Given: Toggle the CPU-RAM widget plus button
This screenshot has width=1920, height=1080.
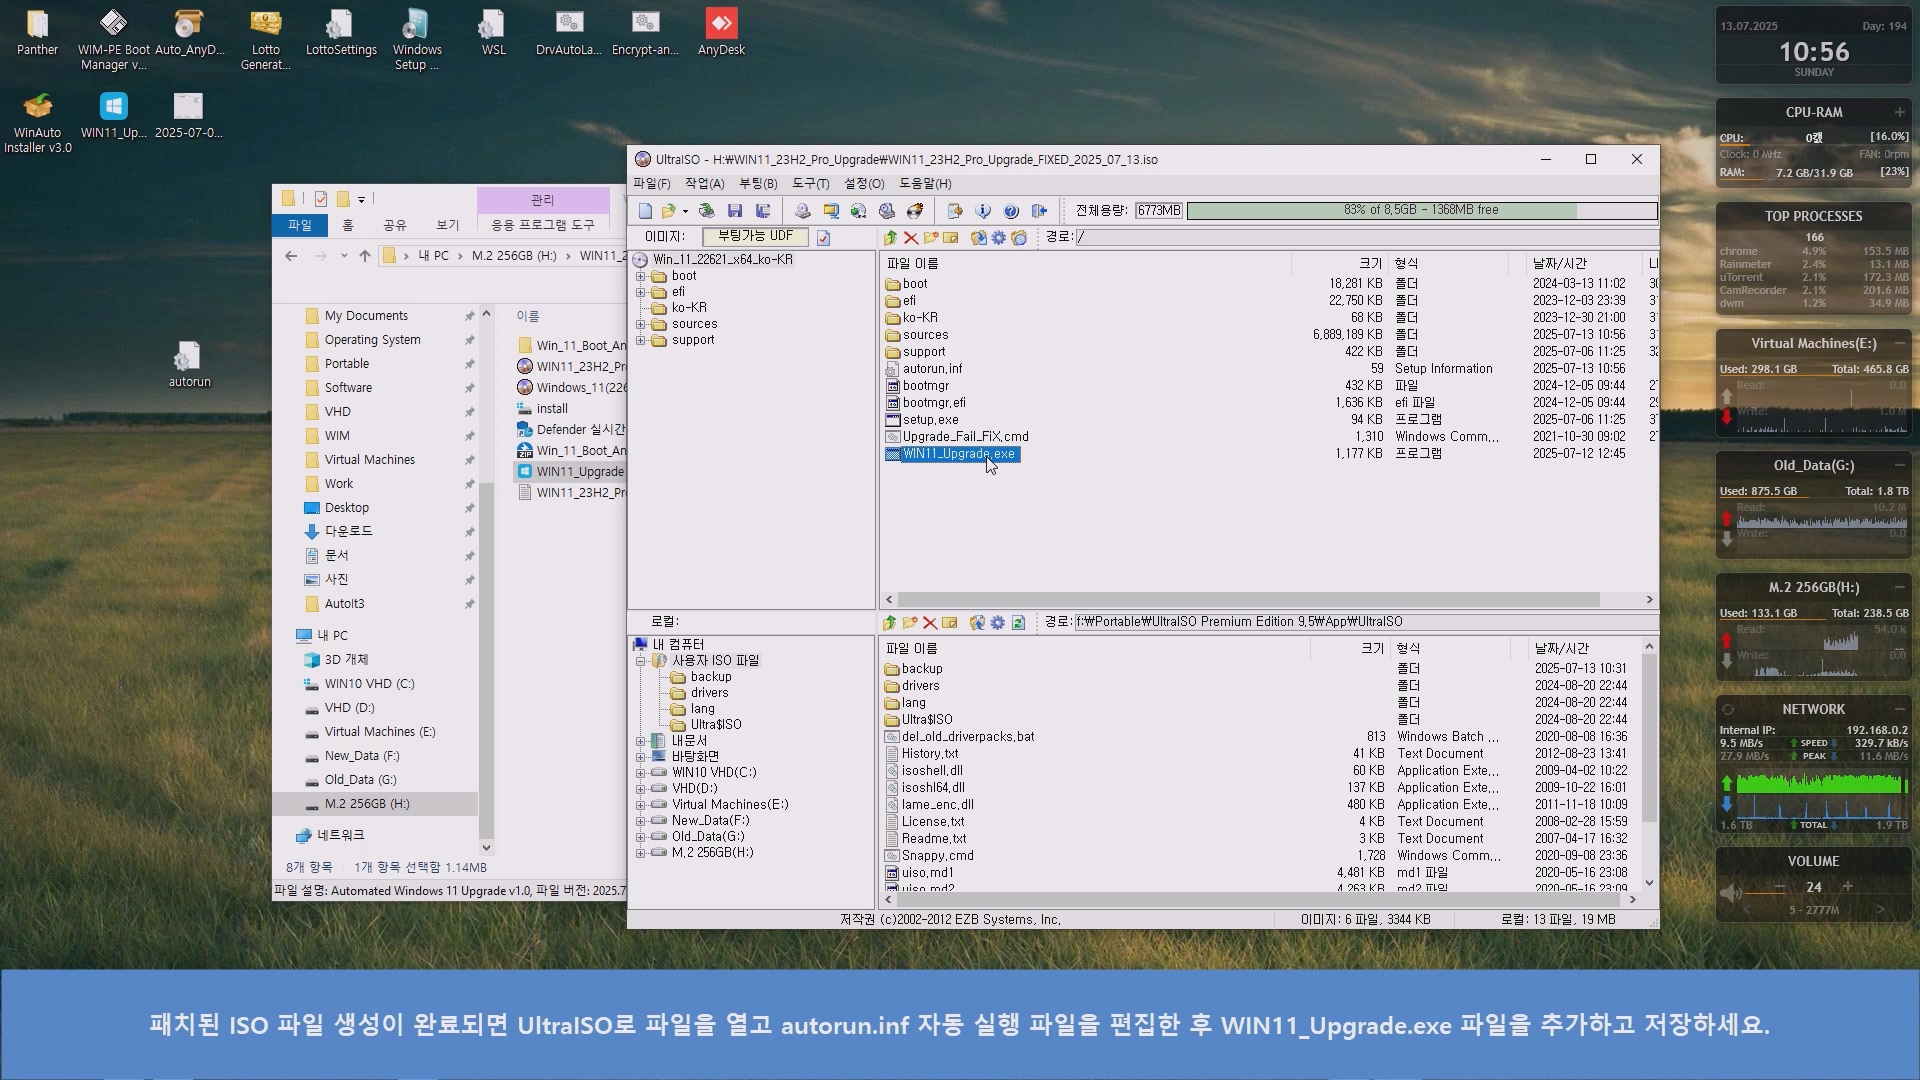Looking at the screenshot, I should click(1899, 112).
